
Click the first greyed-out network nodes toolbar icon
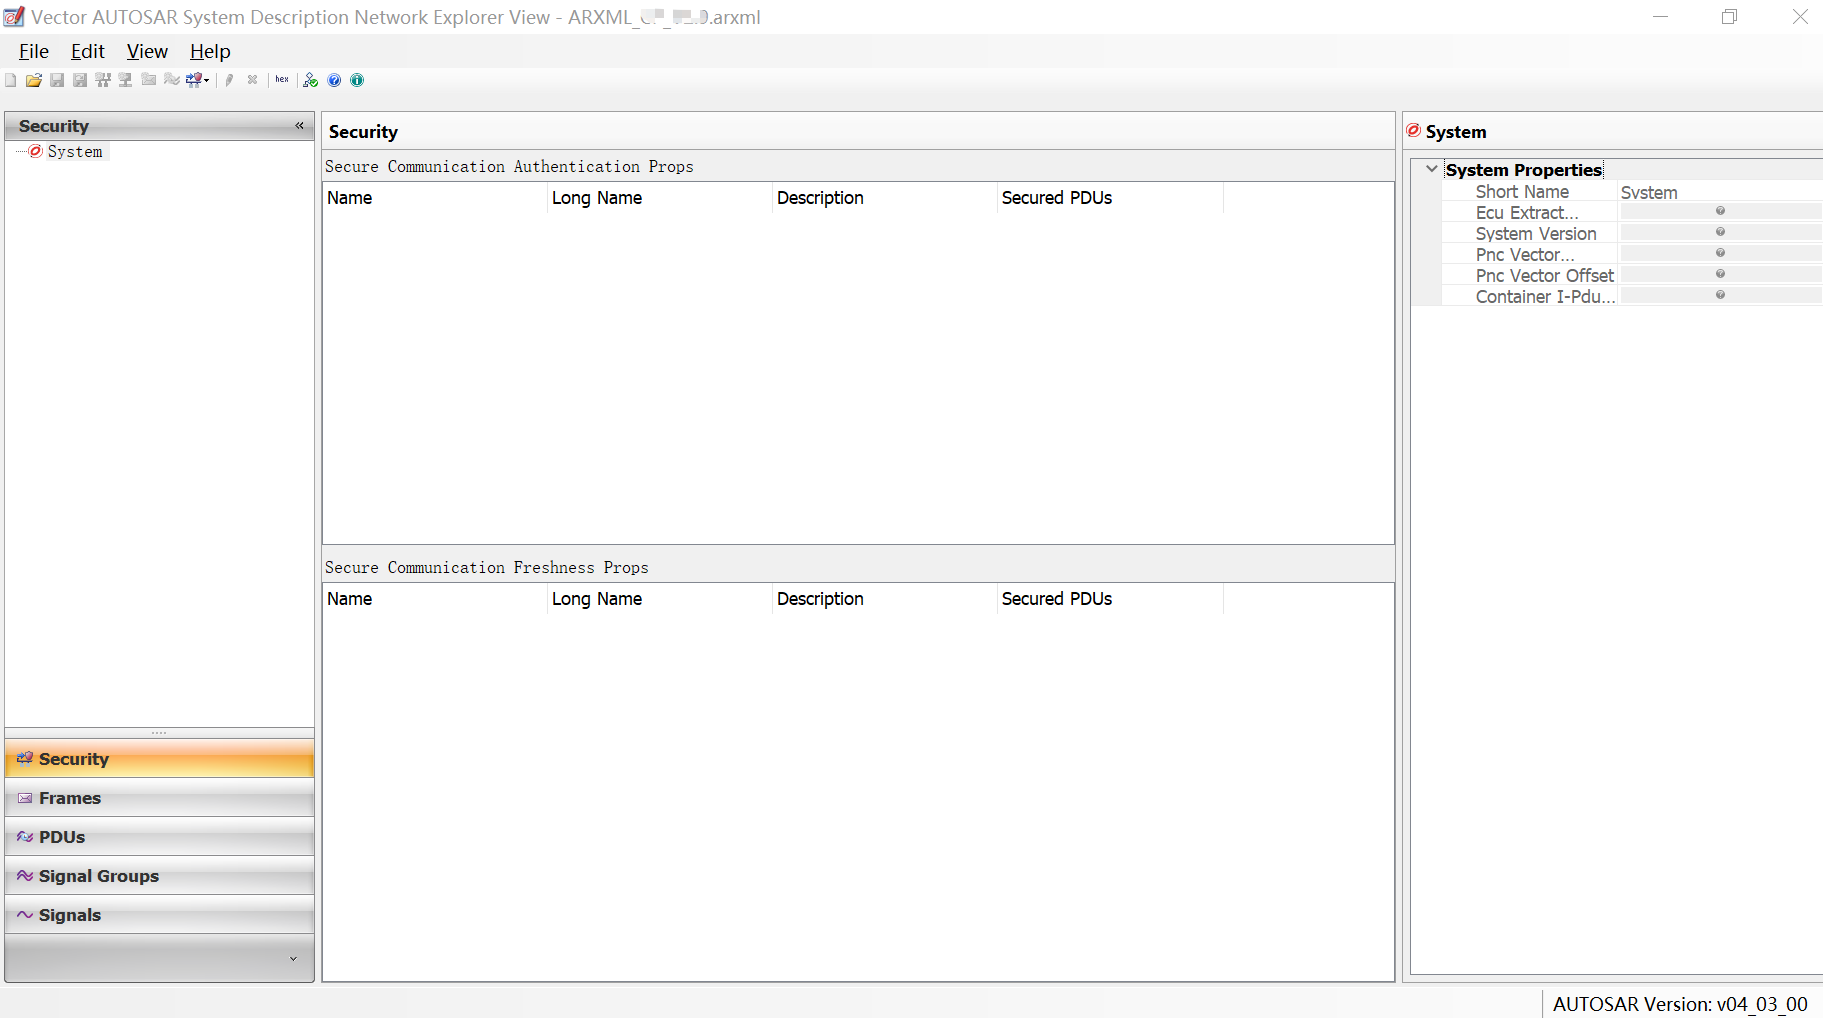click(103, 80)
